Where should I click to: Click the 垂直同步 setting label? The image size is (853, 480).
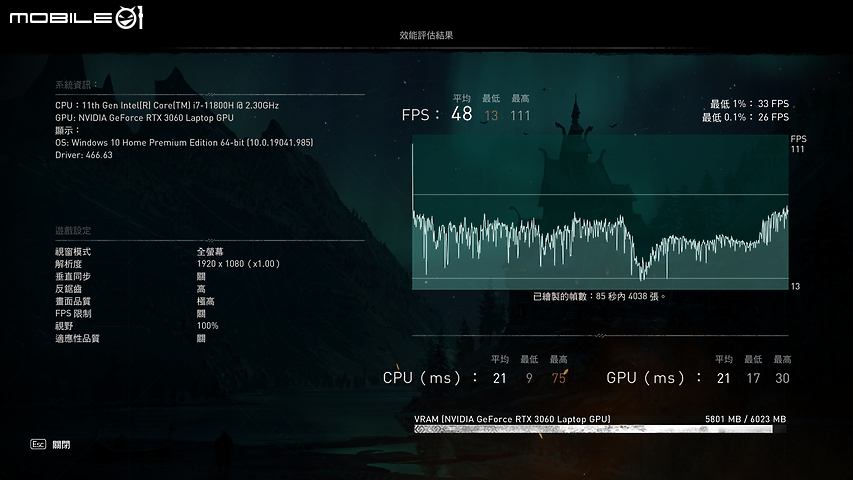click(73, 276)
